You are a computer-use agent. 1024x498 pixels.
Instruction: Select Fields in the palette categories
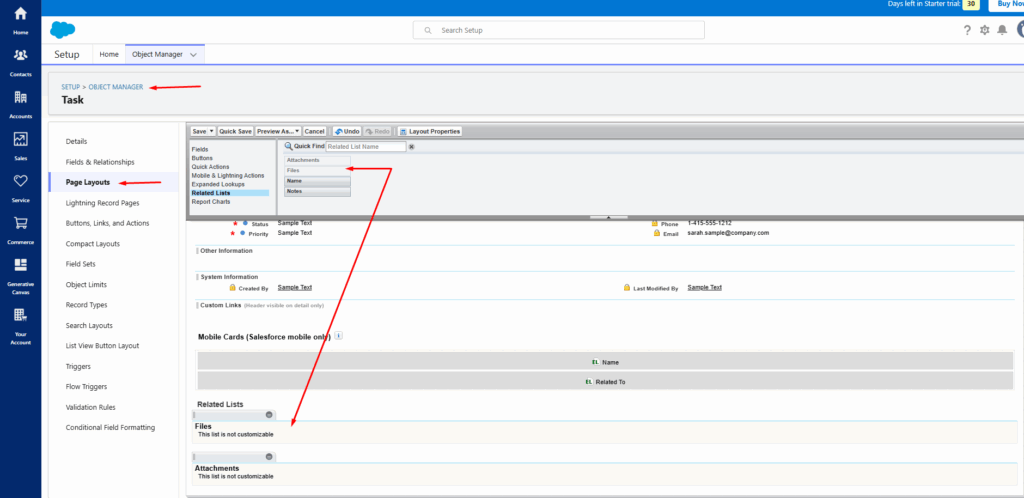coord(200,149)
